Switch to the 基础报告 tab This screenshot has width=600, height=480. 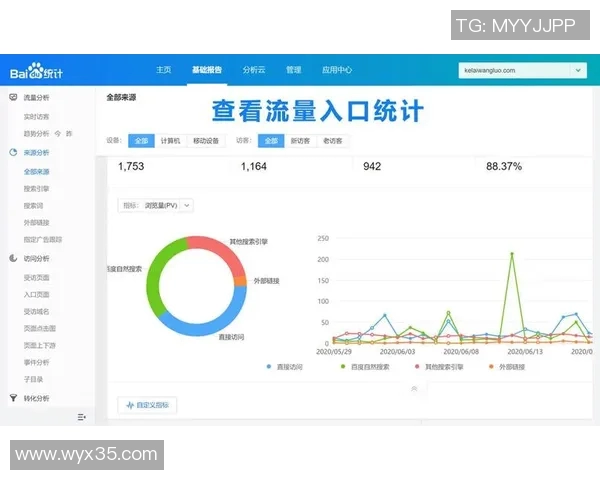point(207,70)
